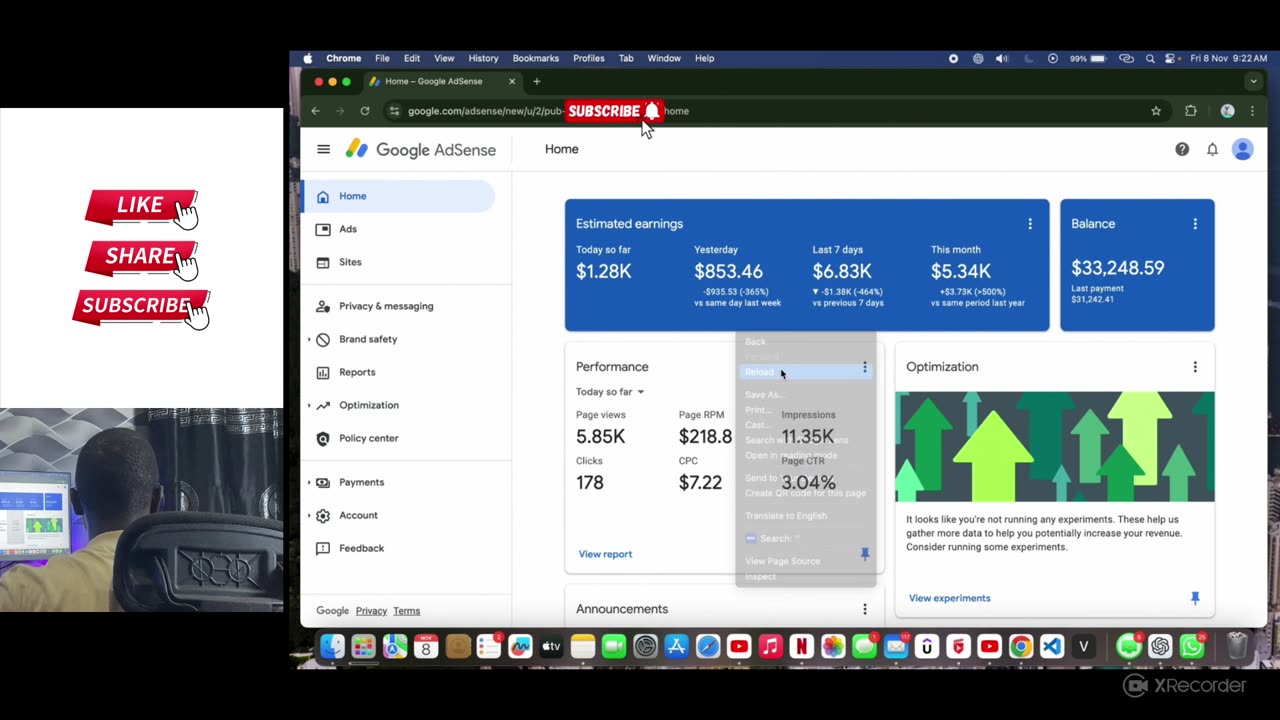Open the Profiles menu in the menu bar
The height and width of the screenshot is (720, 1280).
[589, 58]
